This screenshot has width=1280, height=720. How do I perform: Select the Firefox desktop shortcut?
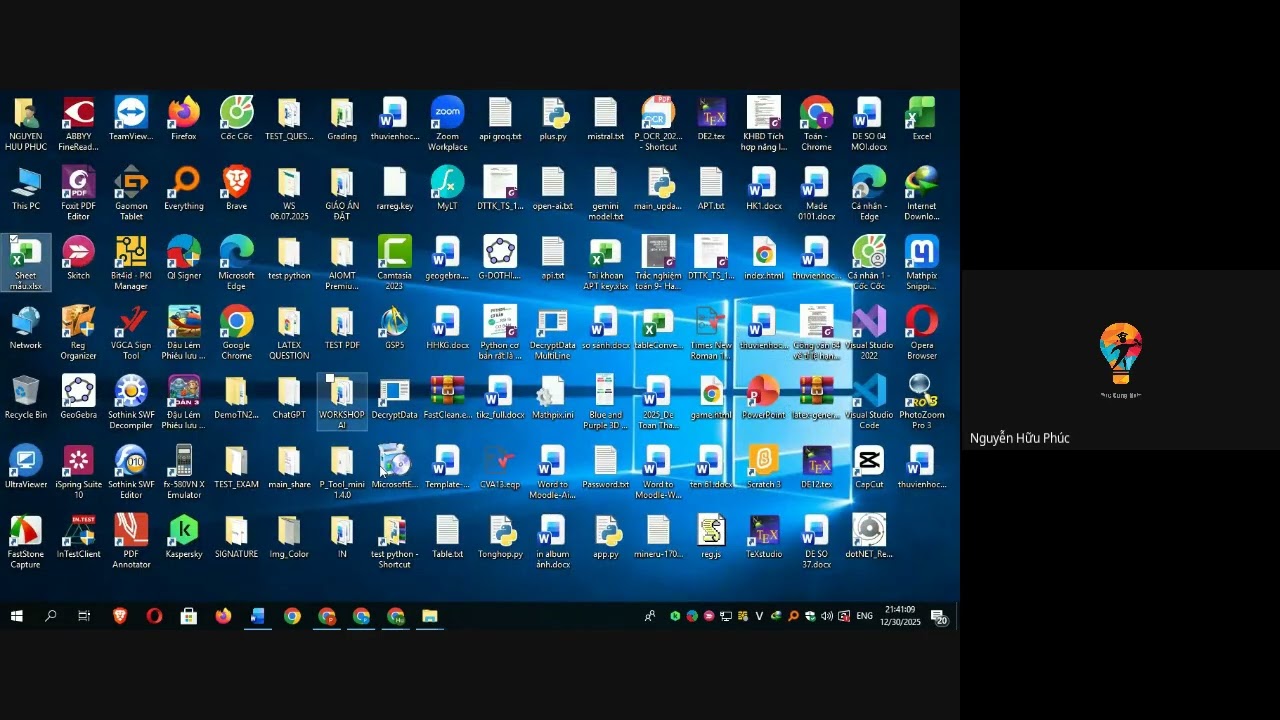coord(184,119)
